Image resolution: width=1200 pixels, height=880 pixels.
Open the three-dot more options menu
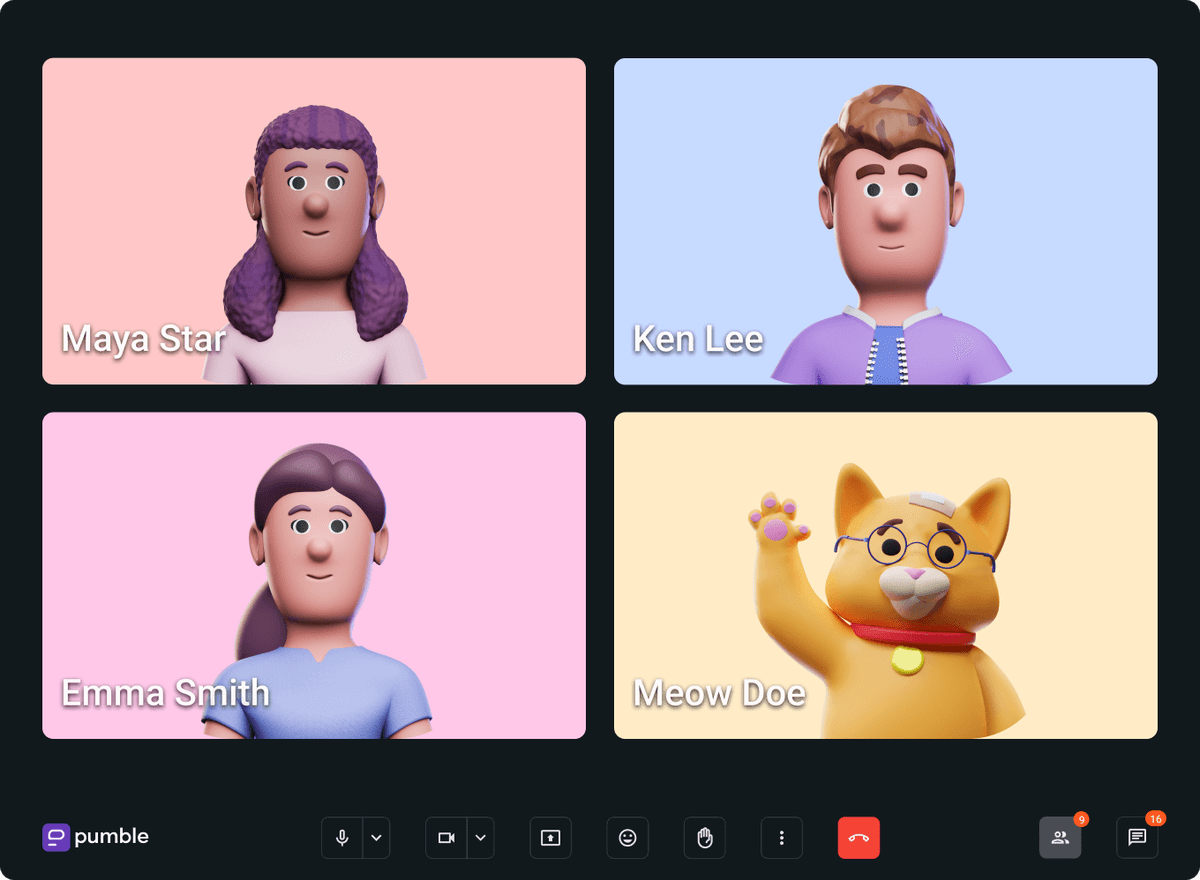click(x=781, y=838)
